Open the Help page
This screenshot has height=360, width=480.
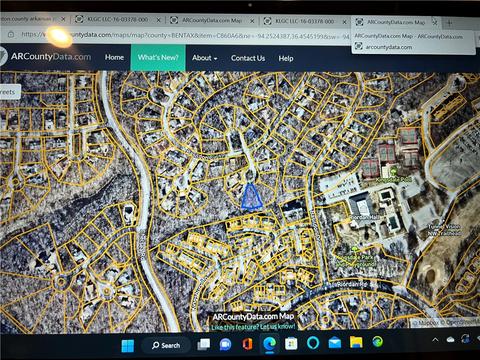[x=286, y=59]
